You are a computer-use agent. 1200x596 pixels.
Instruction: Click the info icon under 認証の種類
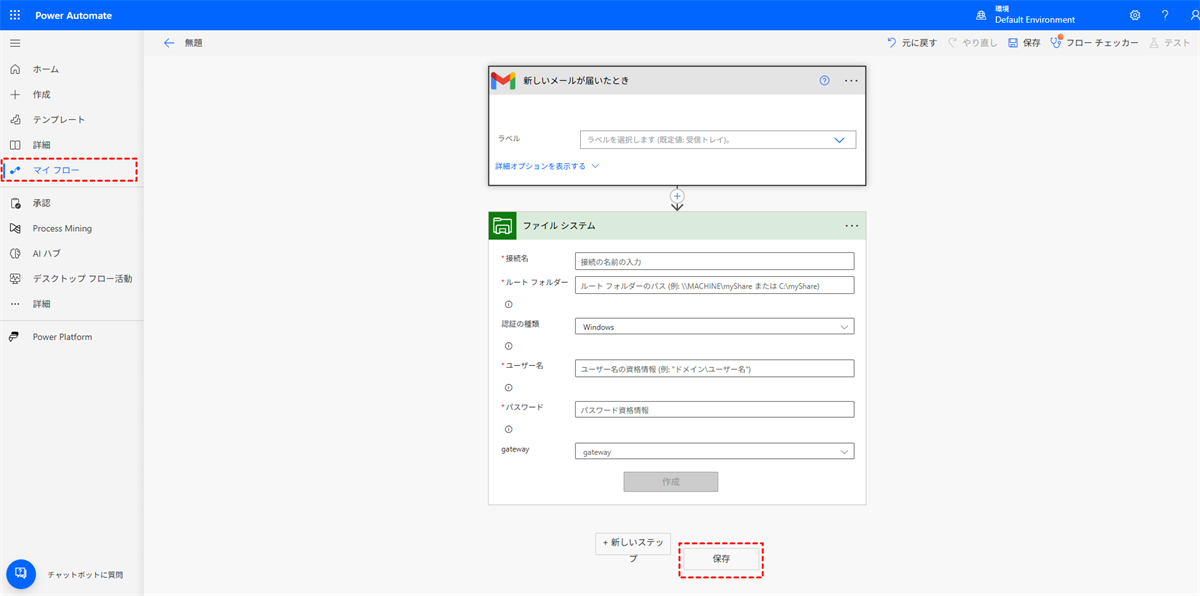coord(508,346)
